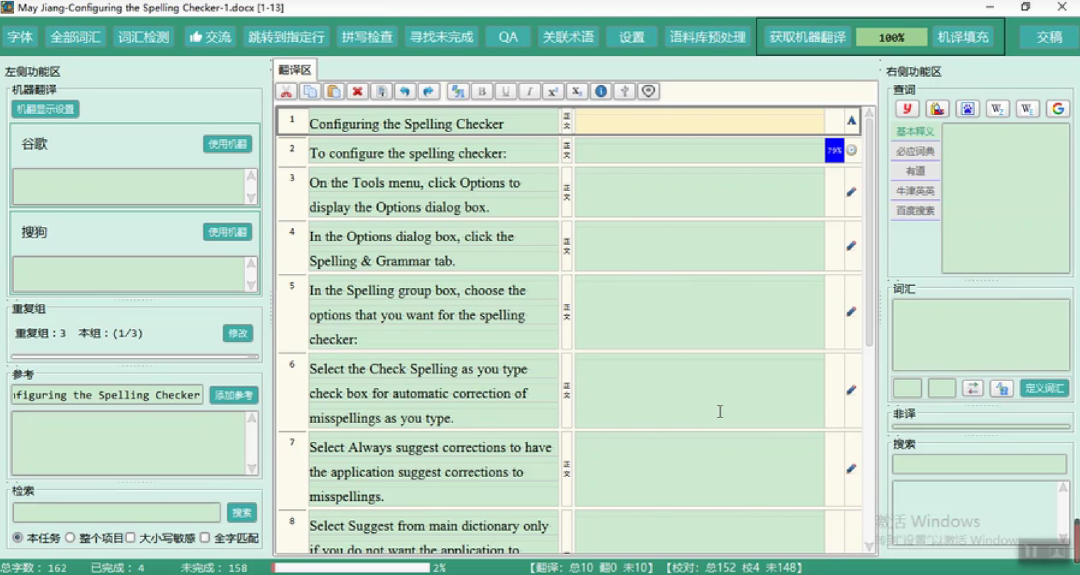Select the 整个项目 radio button
The height and width of the screenshot is (575, 1080).
(70, 538)
